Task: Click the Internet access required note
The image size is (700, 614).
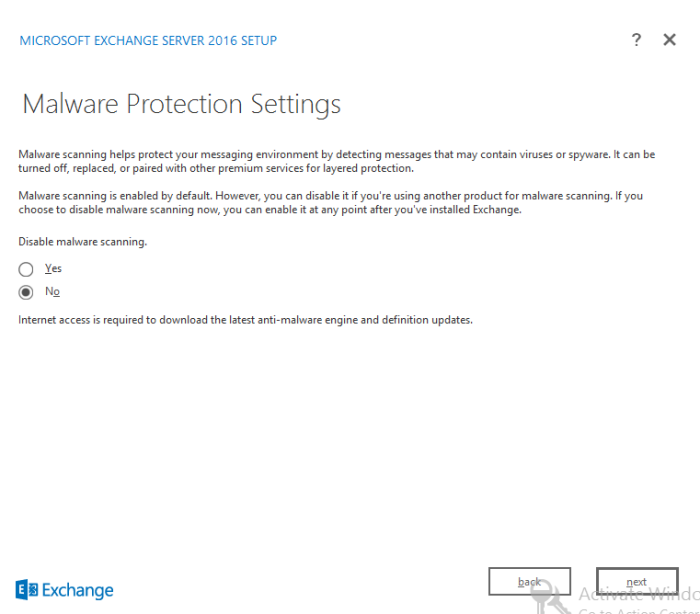Action: [245, 320]
